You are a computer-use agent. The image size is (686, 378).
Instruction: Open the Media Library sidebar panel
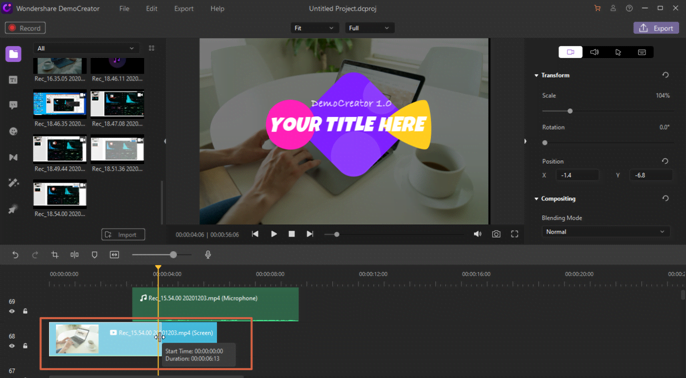(13, 54)
